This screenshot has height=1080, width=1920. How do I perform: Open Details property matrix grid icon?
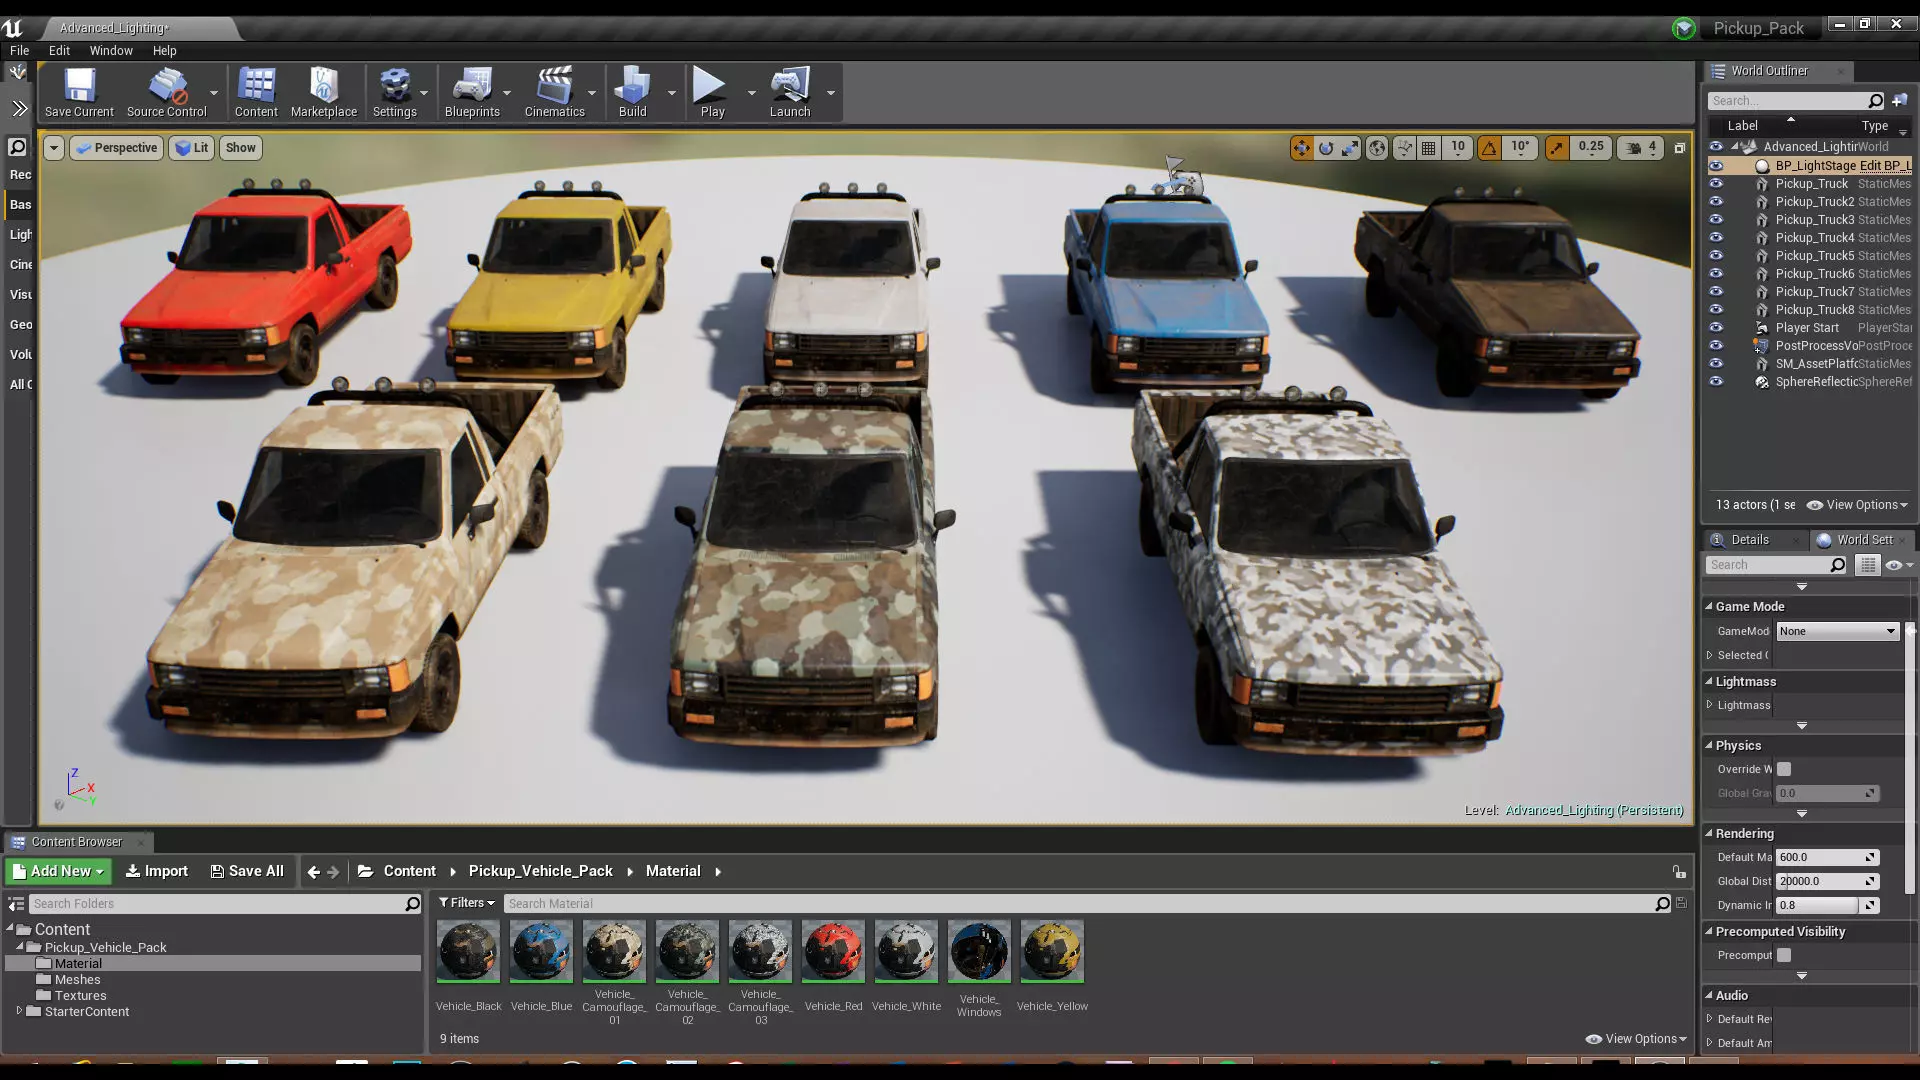coord(1867,565)
